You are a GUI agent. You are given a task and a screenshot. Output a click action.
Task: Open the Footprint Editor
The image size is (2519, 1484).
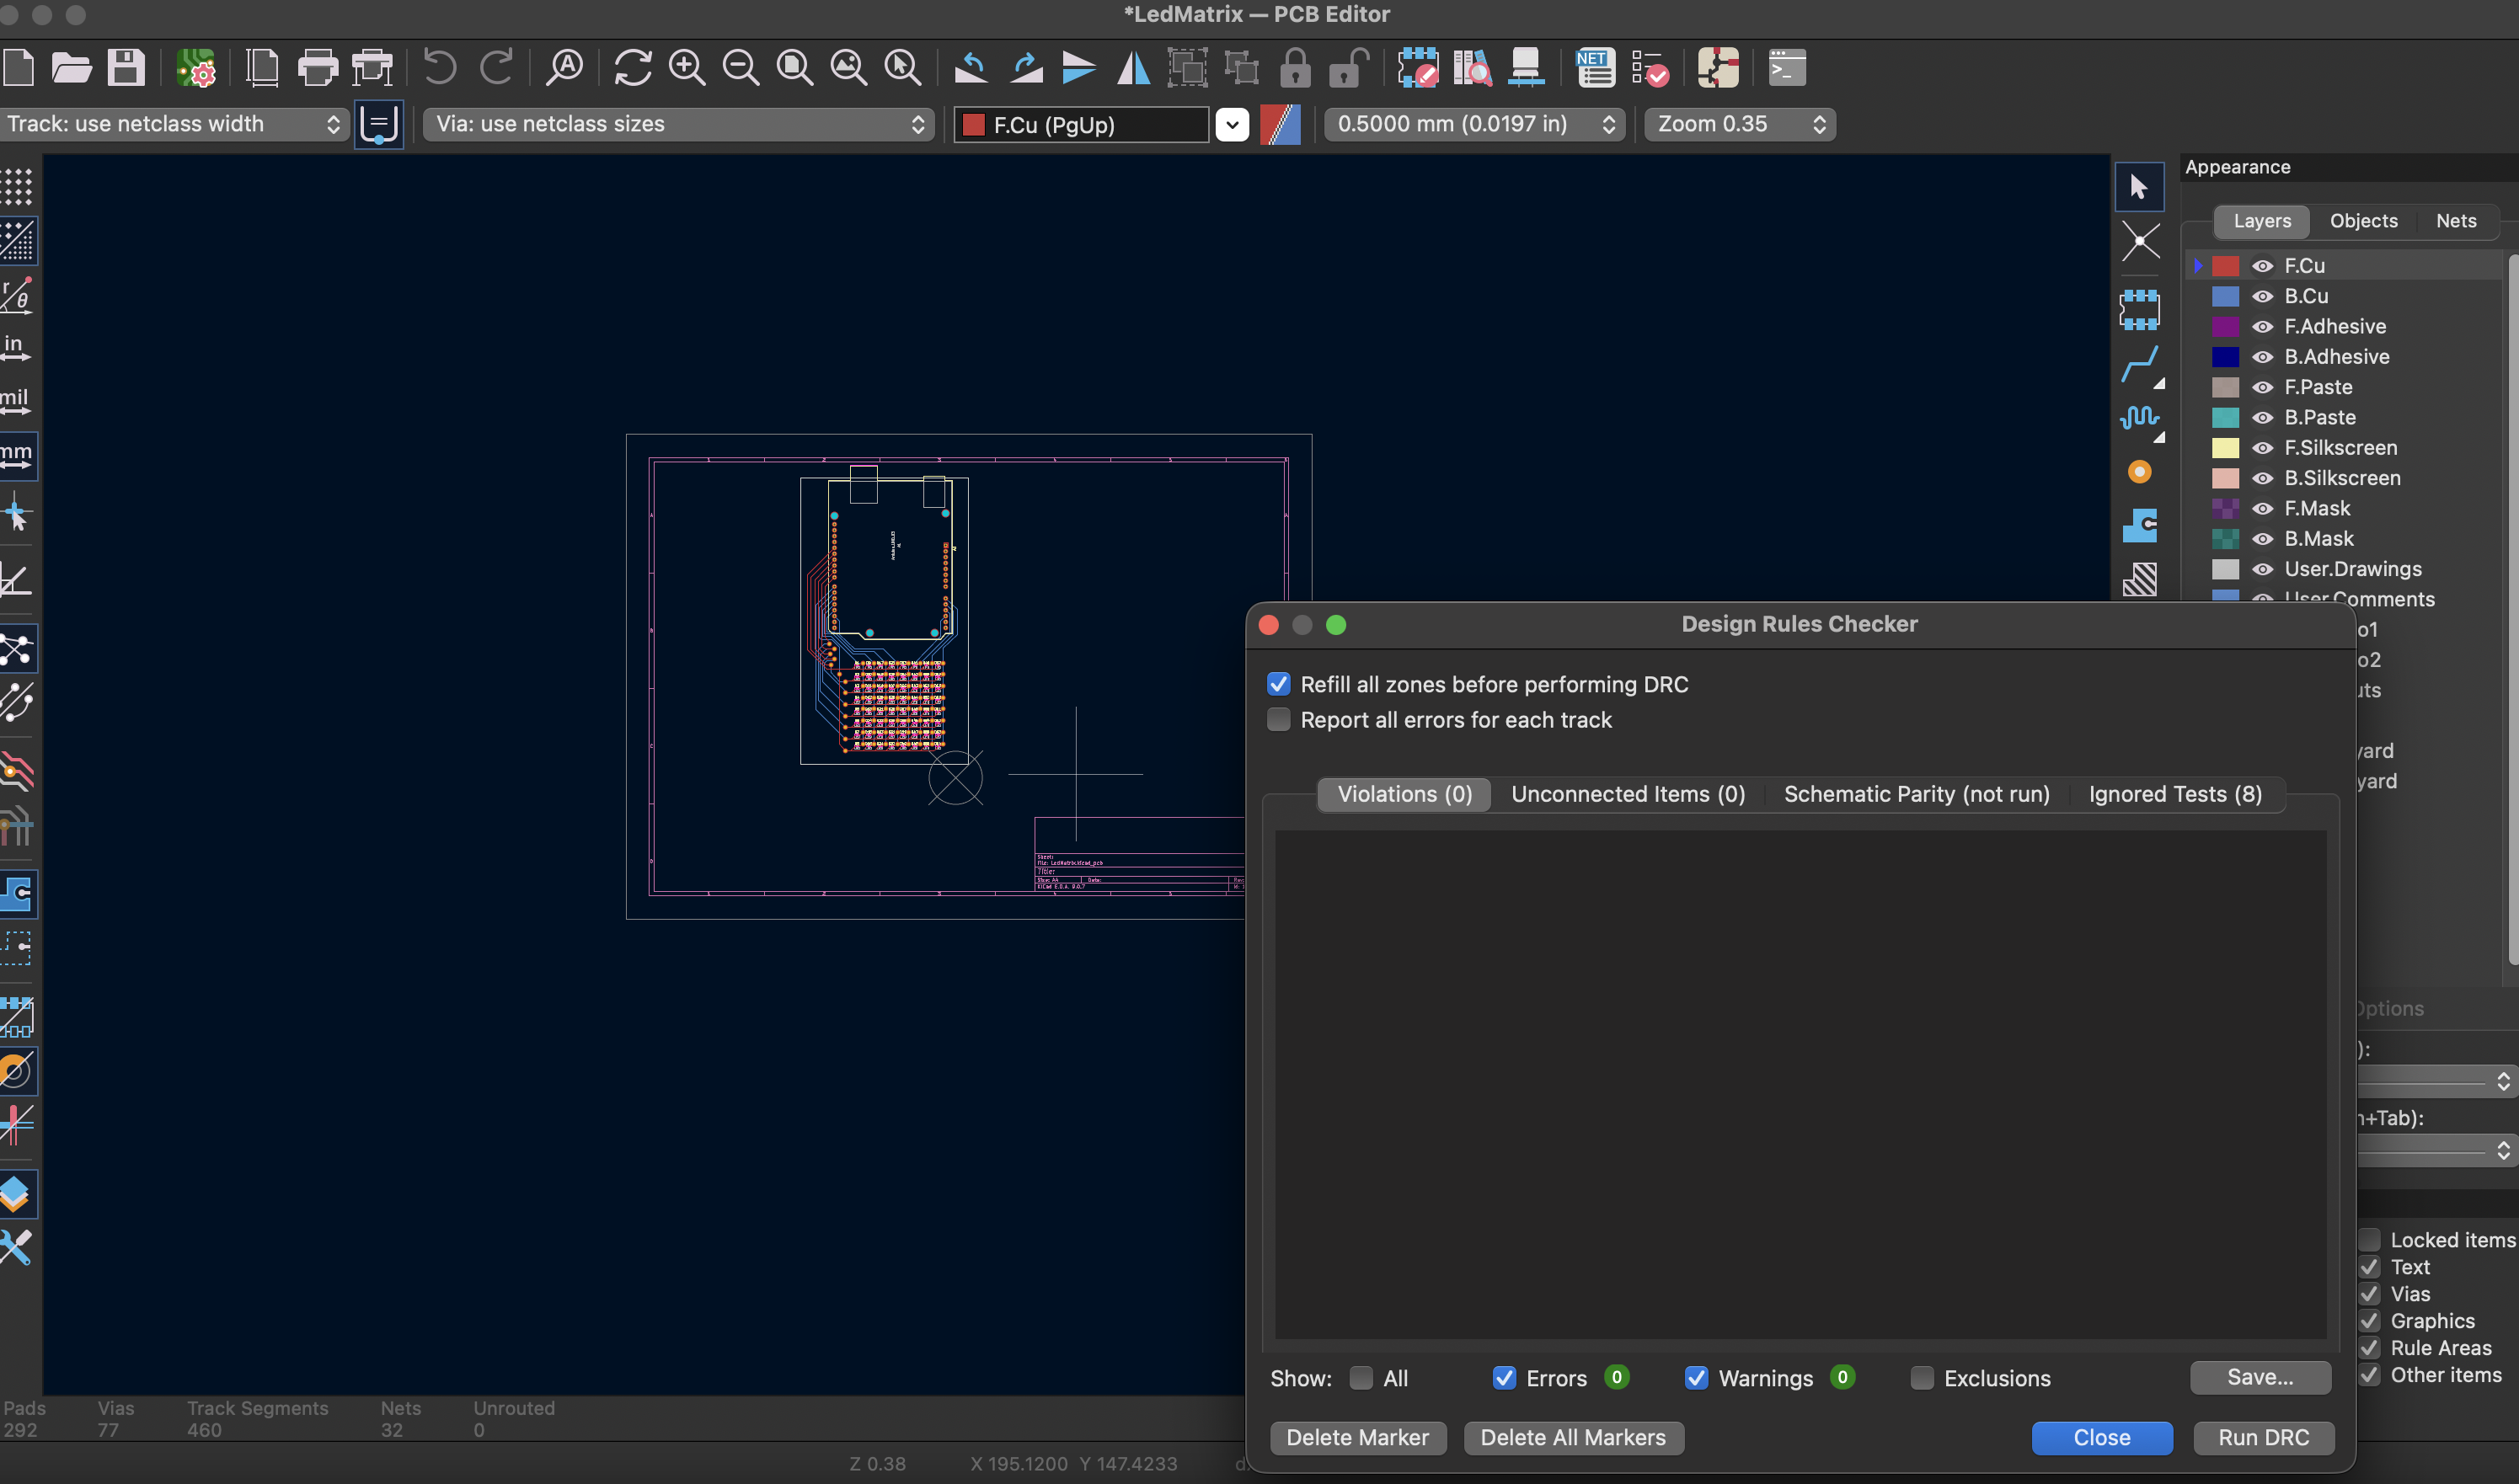pos(1418,68)
